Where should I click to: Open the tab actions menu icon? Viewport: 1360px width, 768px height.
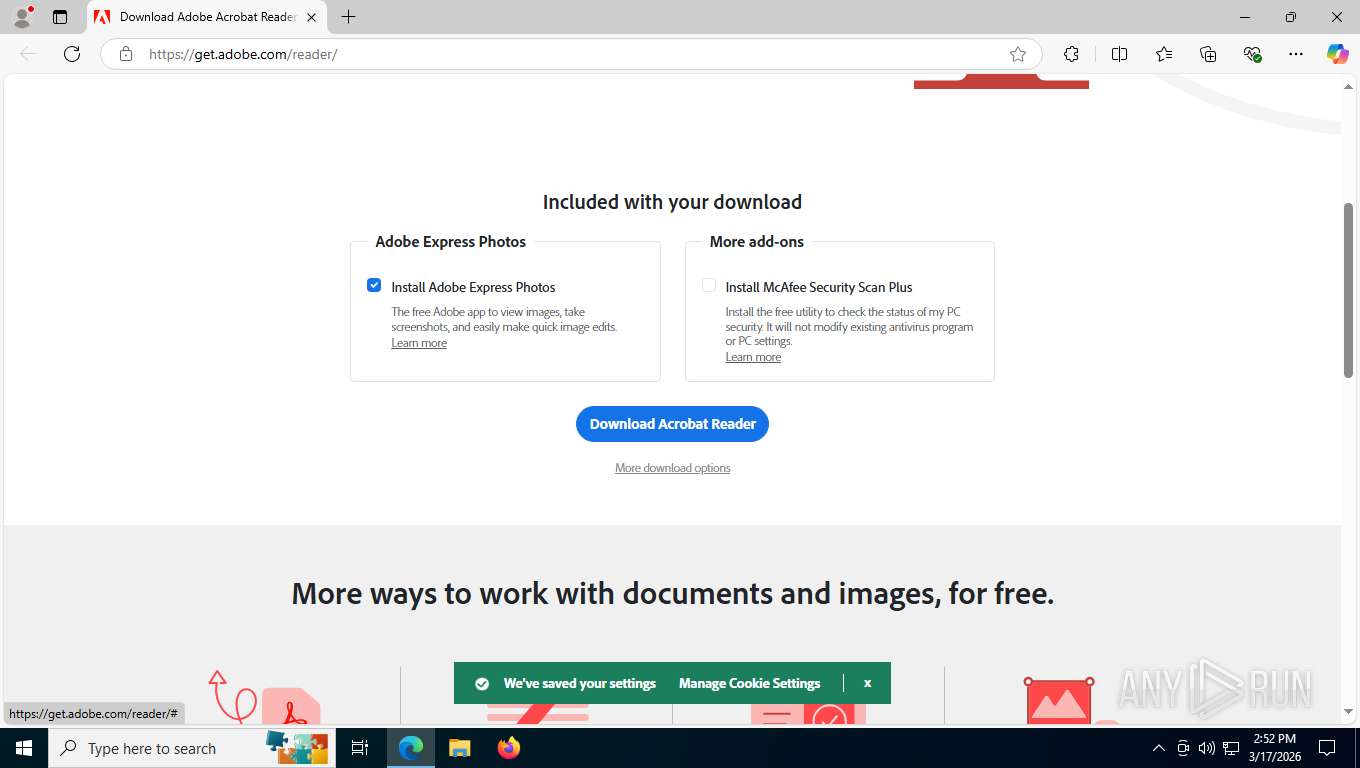point(60,17)
